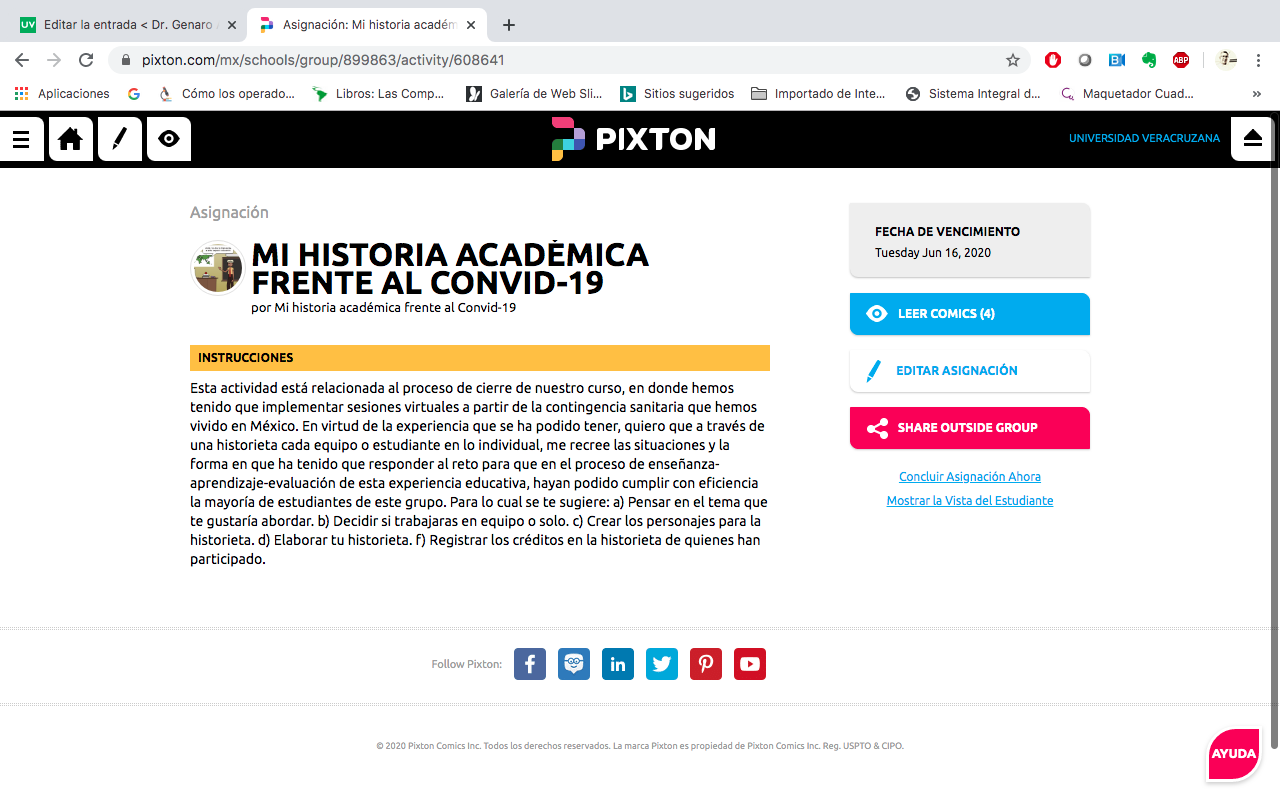Screen dimensions: 1280x800
Task: Open Pixton Pinterest page icon
Action: pos(706,664)
